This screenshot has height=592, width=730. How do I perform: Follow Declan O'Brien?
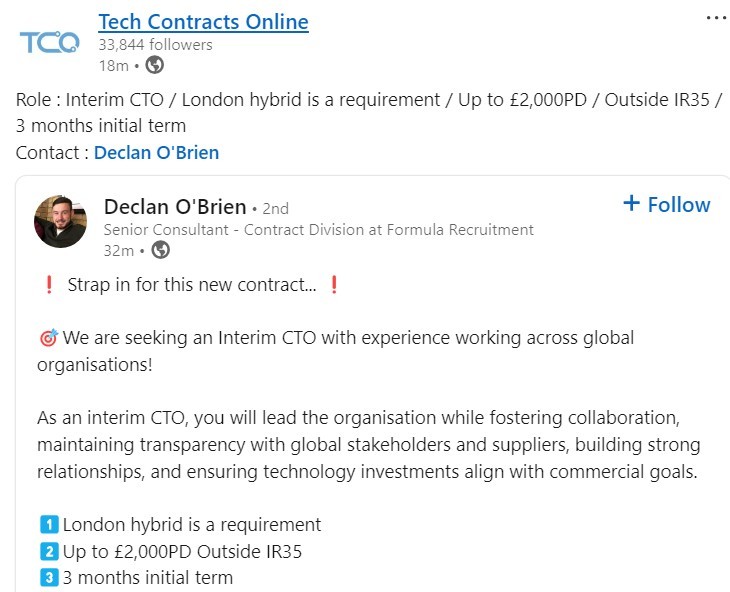tap(666, 204)
